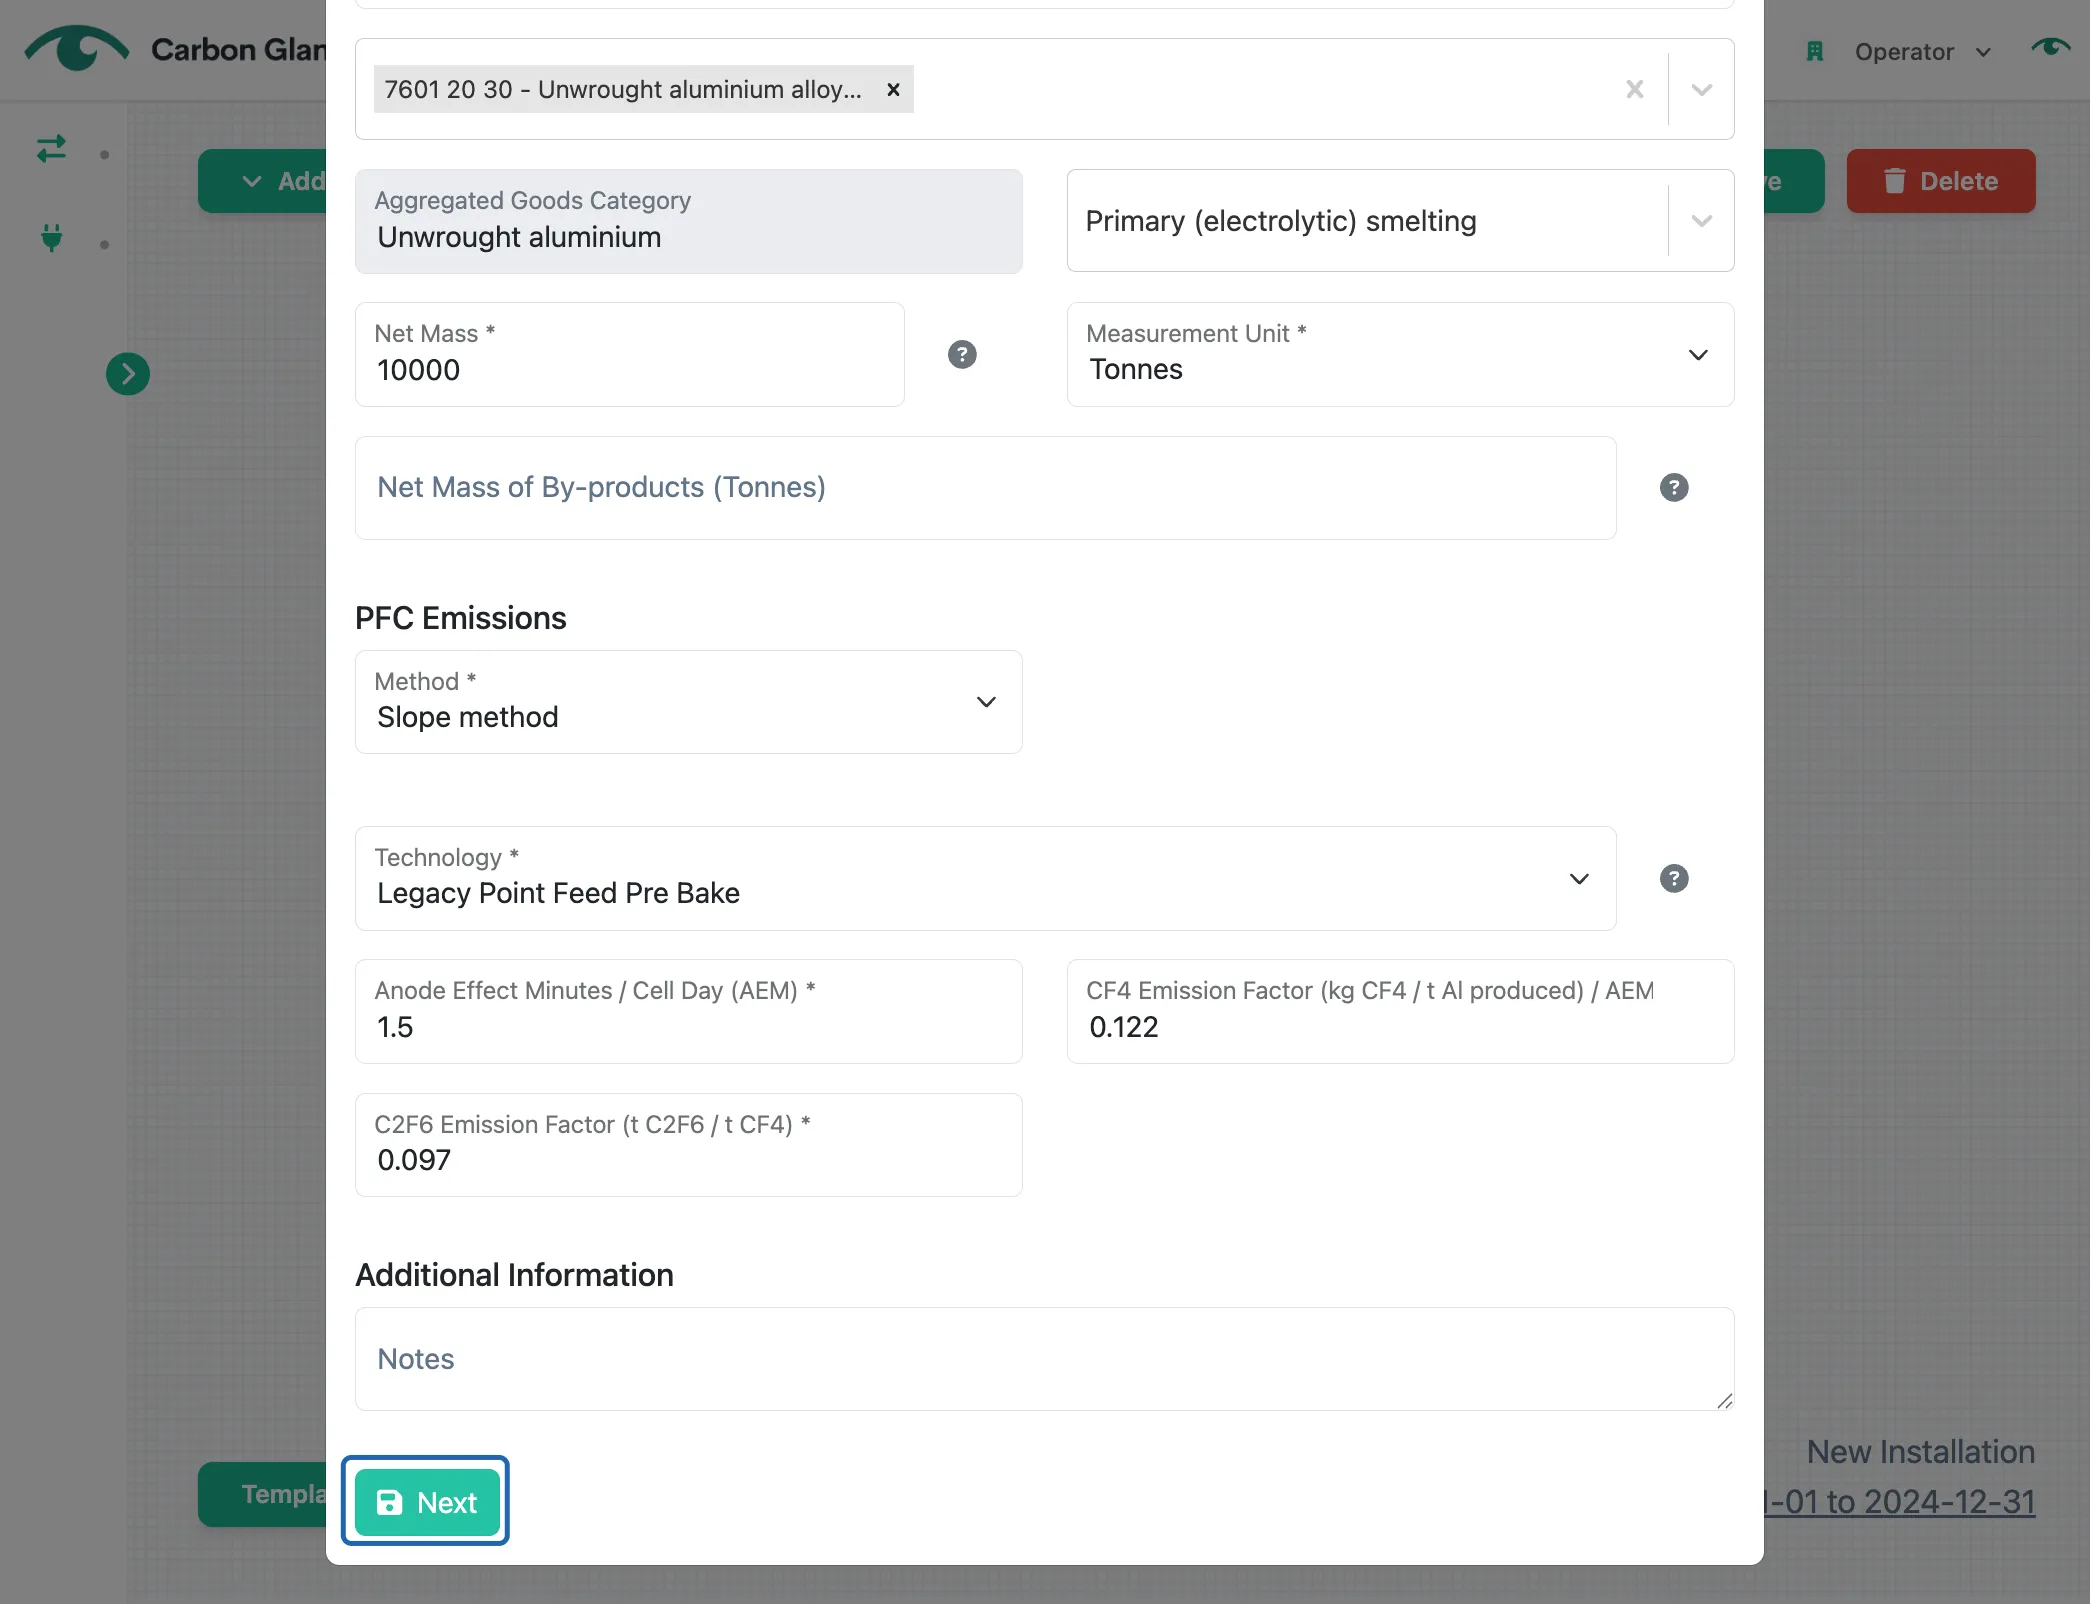Open the Primary (electrolytic) smelting dropdown
The height and width of the screenshot is (1604, 2090).
coord(1400,221)
